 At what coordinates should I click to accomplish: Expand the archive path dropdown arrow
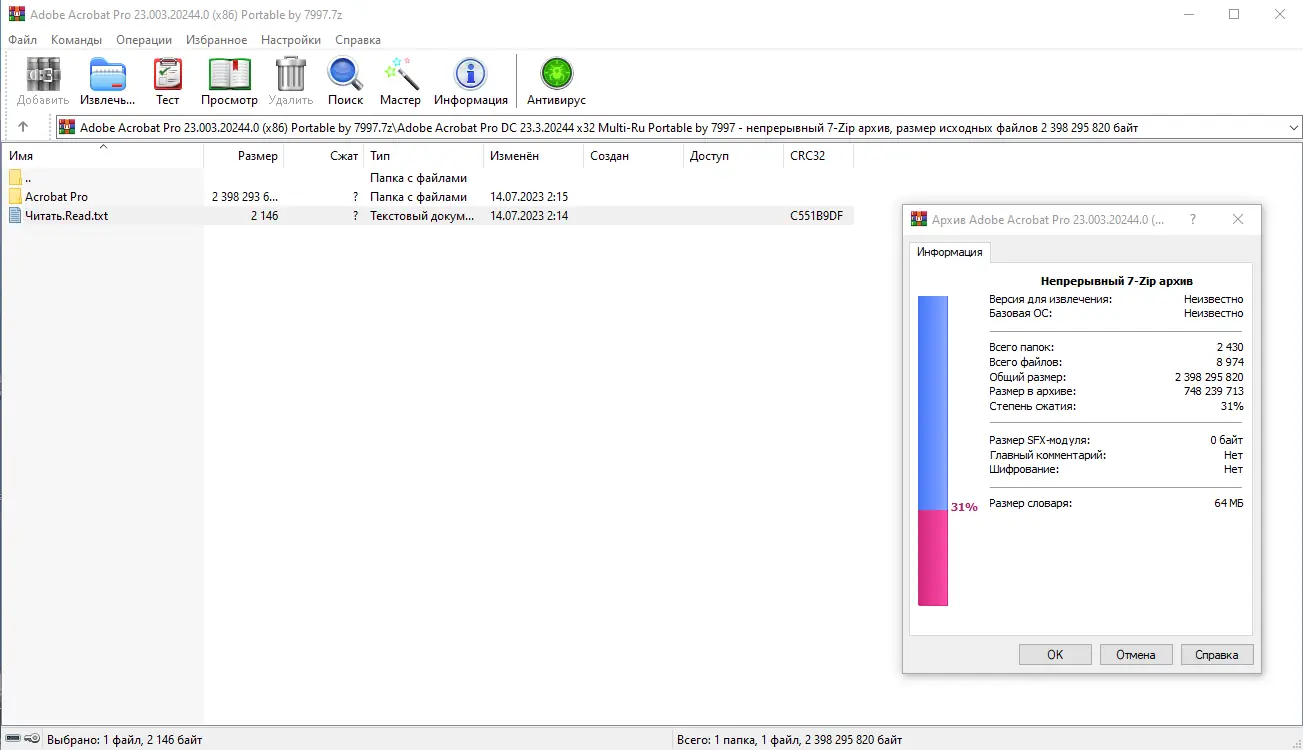1294,128
